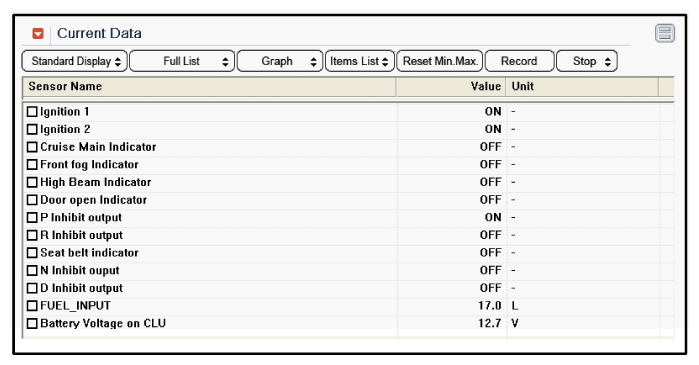Open the Items List dropdown
The width and height of the screenshot is (699, 365).
pyautogui.click(x=360, y=61)
